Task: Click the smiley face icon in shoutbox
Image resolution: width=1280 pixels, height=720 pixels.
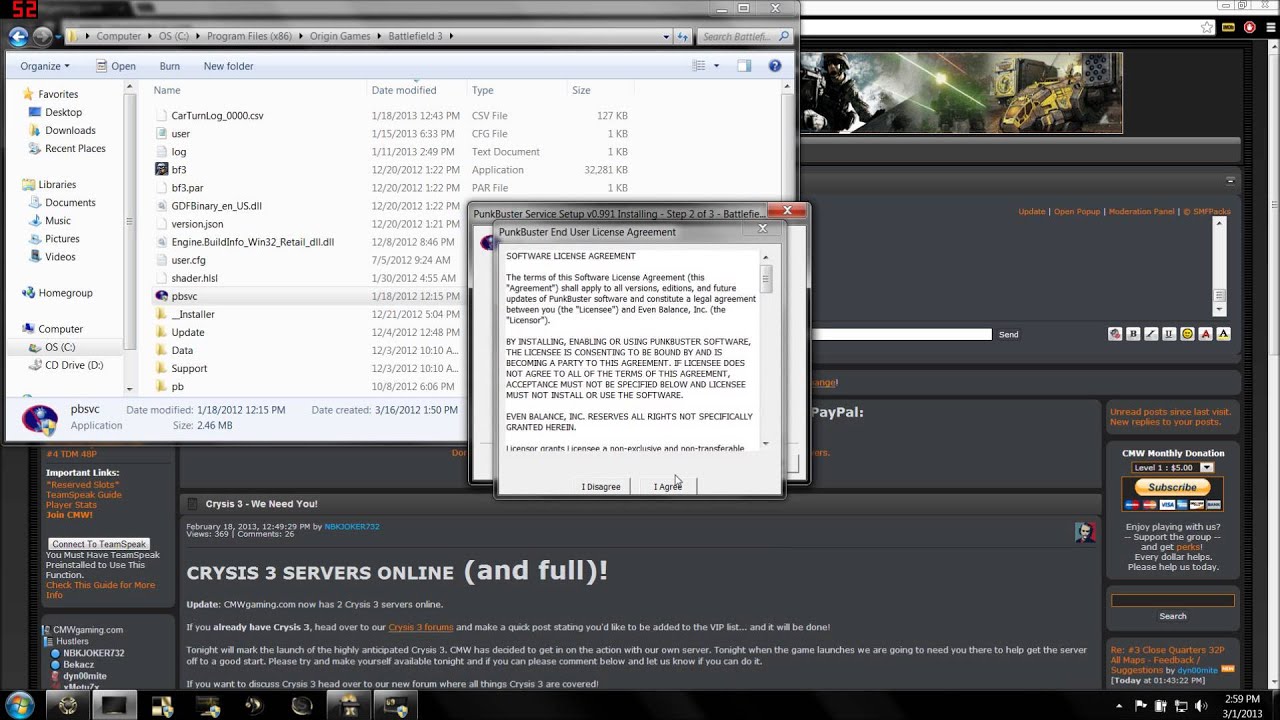Action: click(1187, 334)
